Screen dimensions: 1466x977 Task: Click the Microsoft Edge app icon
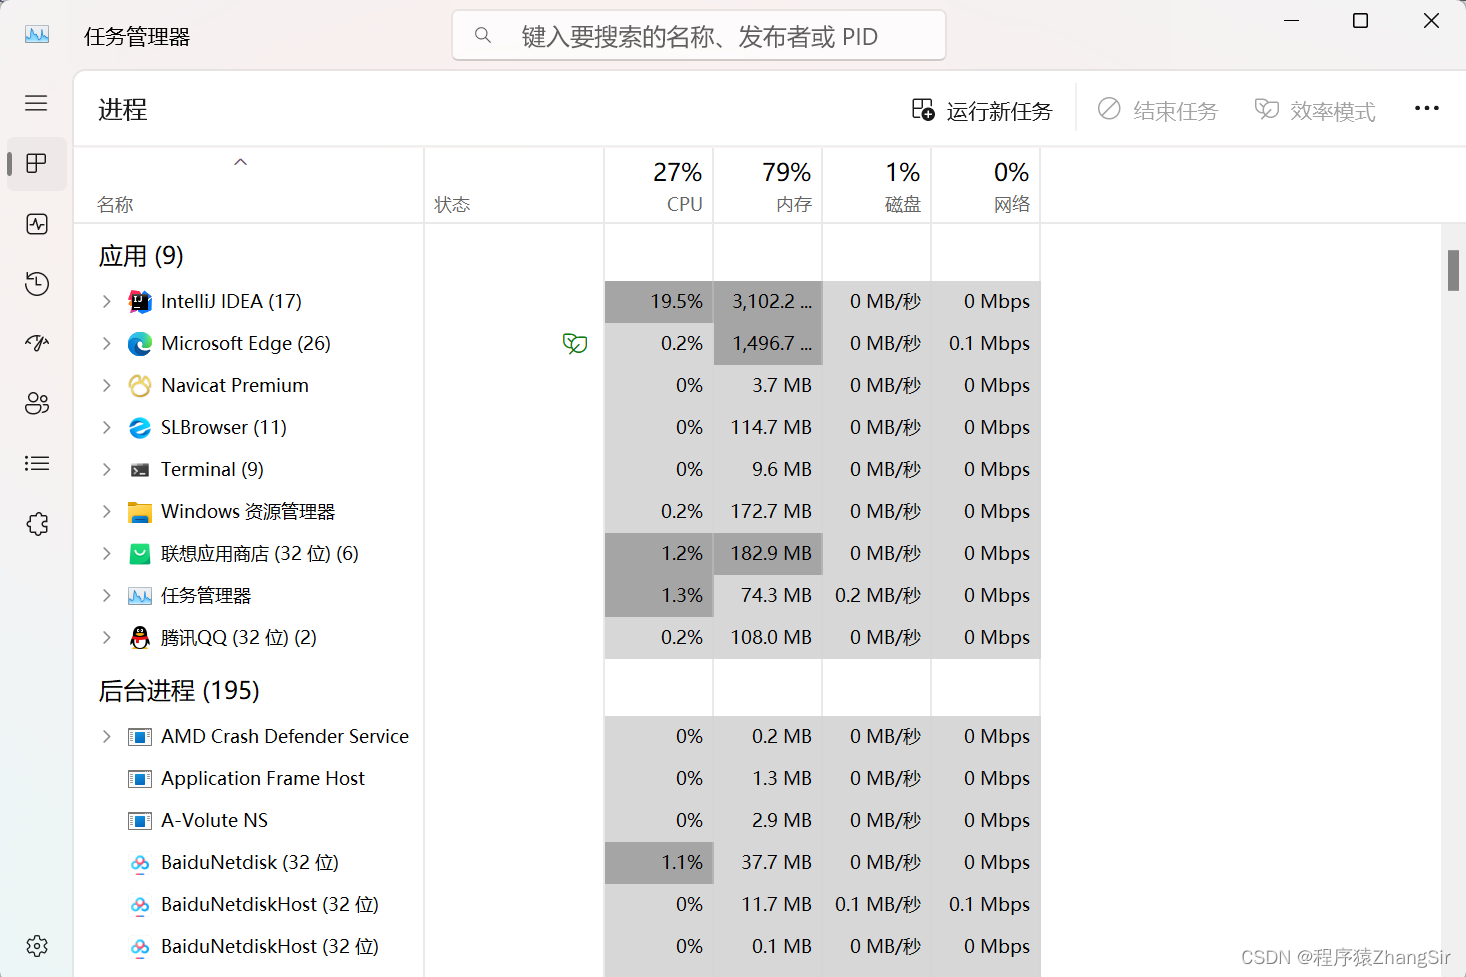pos(140,344)
